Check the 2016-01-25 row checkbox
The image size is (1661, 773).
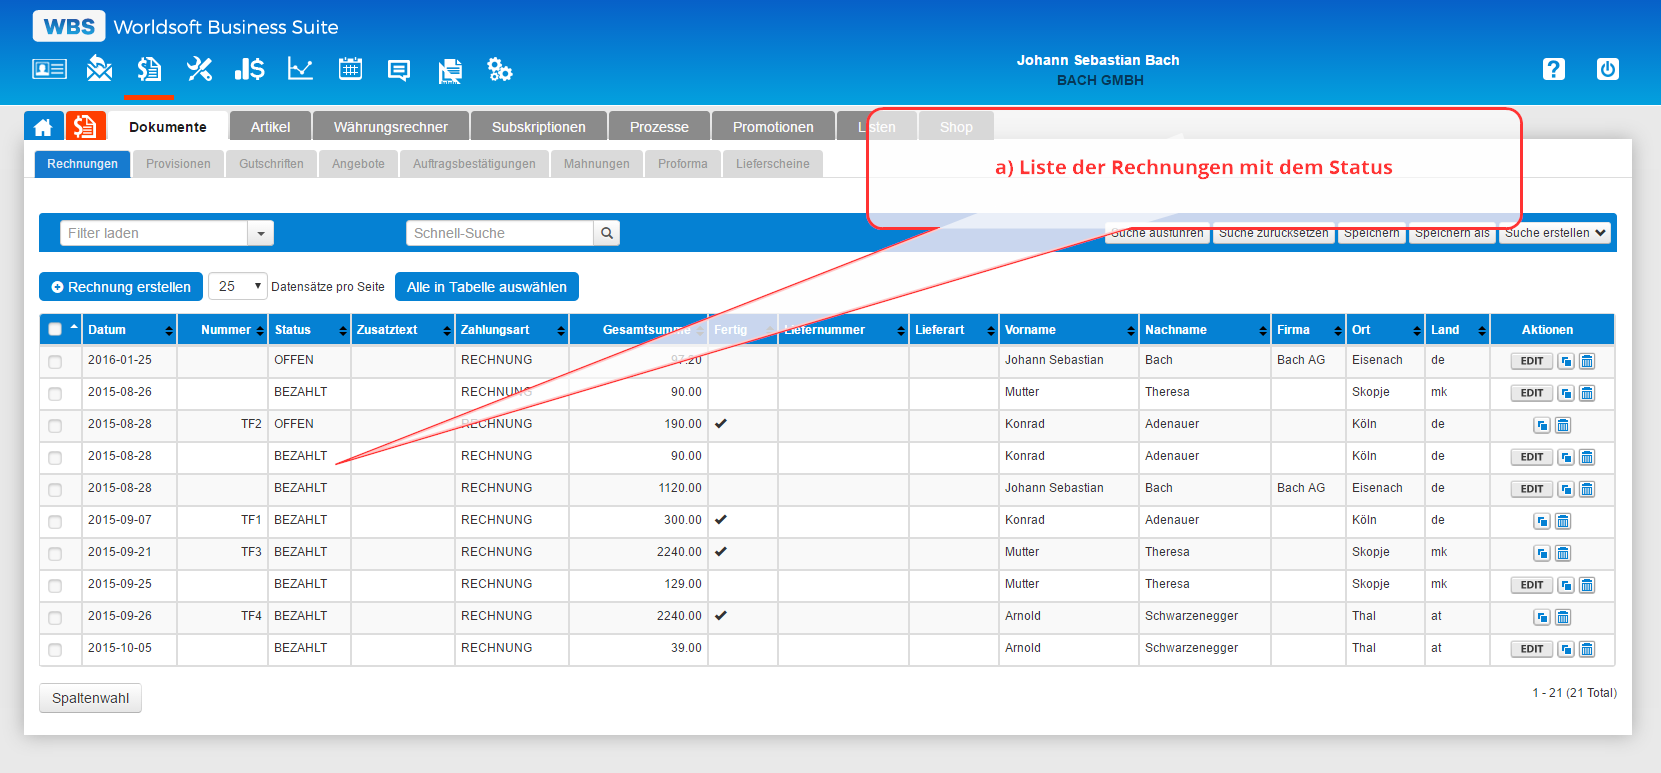[55, 362]
